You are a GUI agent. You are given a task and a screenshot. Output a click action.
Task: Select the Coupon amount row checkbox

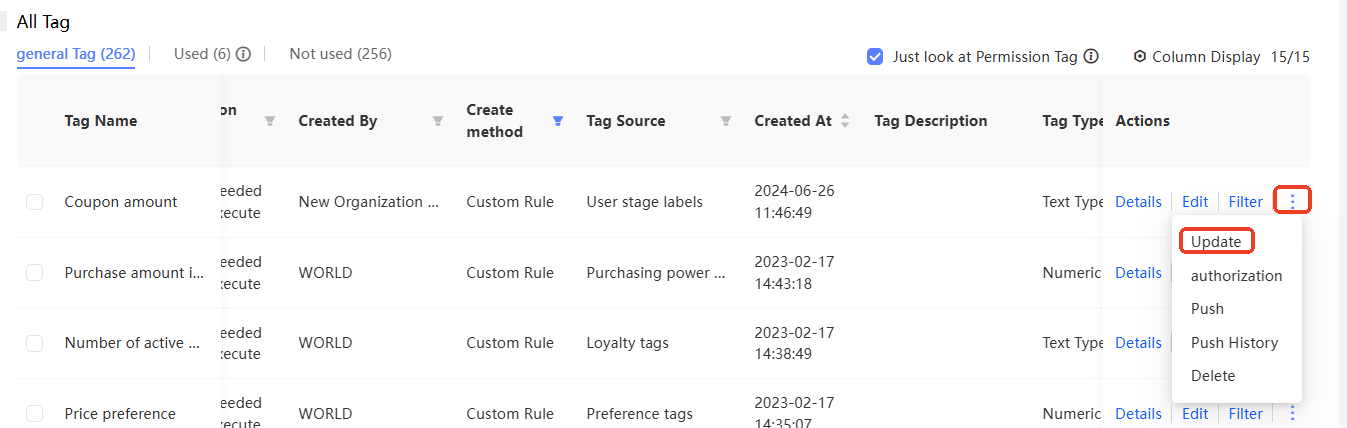point(35,202)
